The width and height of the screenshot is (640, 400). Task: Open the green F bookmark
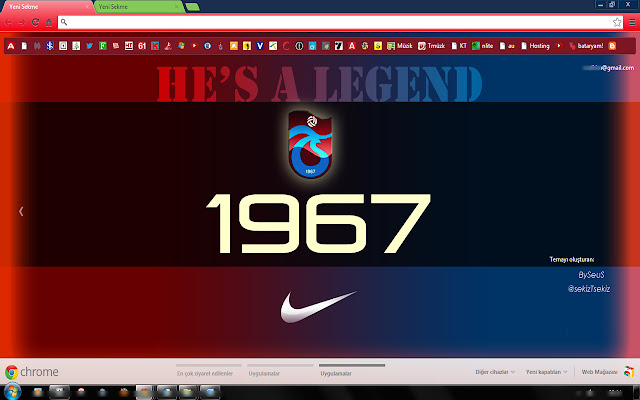tap(102, 46)
